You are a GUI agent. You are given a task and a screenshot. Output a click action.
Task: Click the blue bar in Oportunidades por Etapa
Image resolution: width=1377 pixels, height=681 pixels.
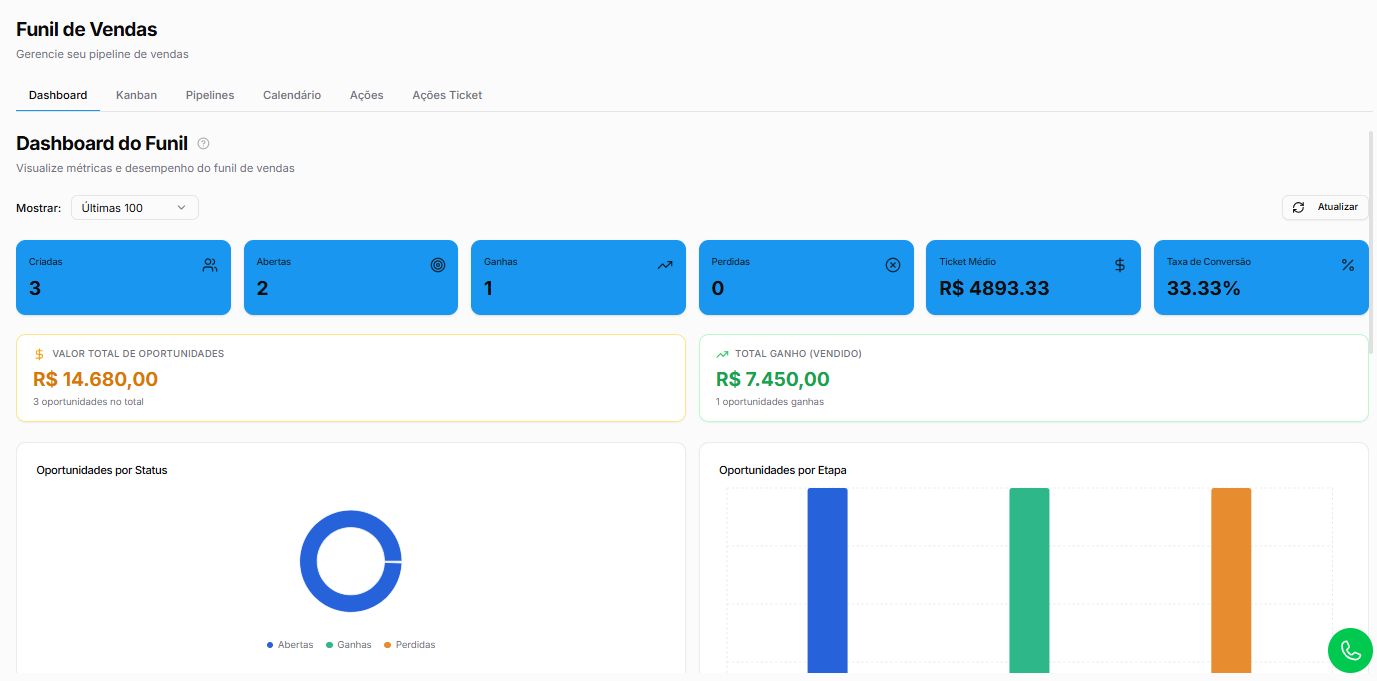[x=827, y=580]
